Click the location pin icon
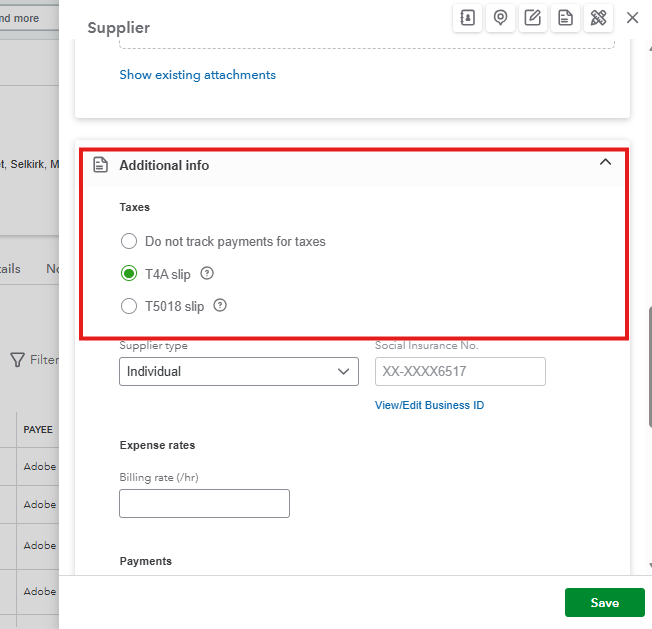652x629 pixels. click(x=500, y=18)
